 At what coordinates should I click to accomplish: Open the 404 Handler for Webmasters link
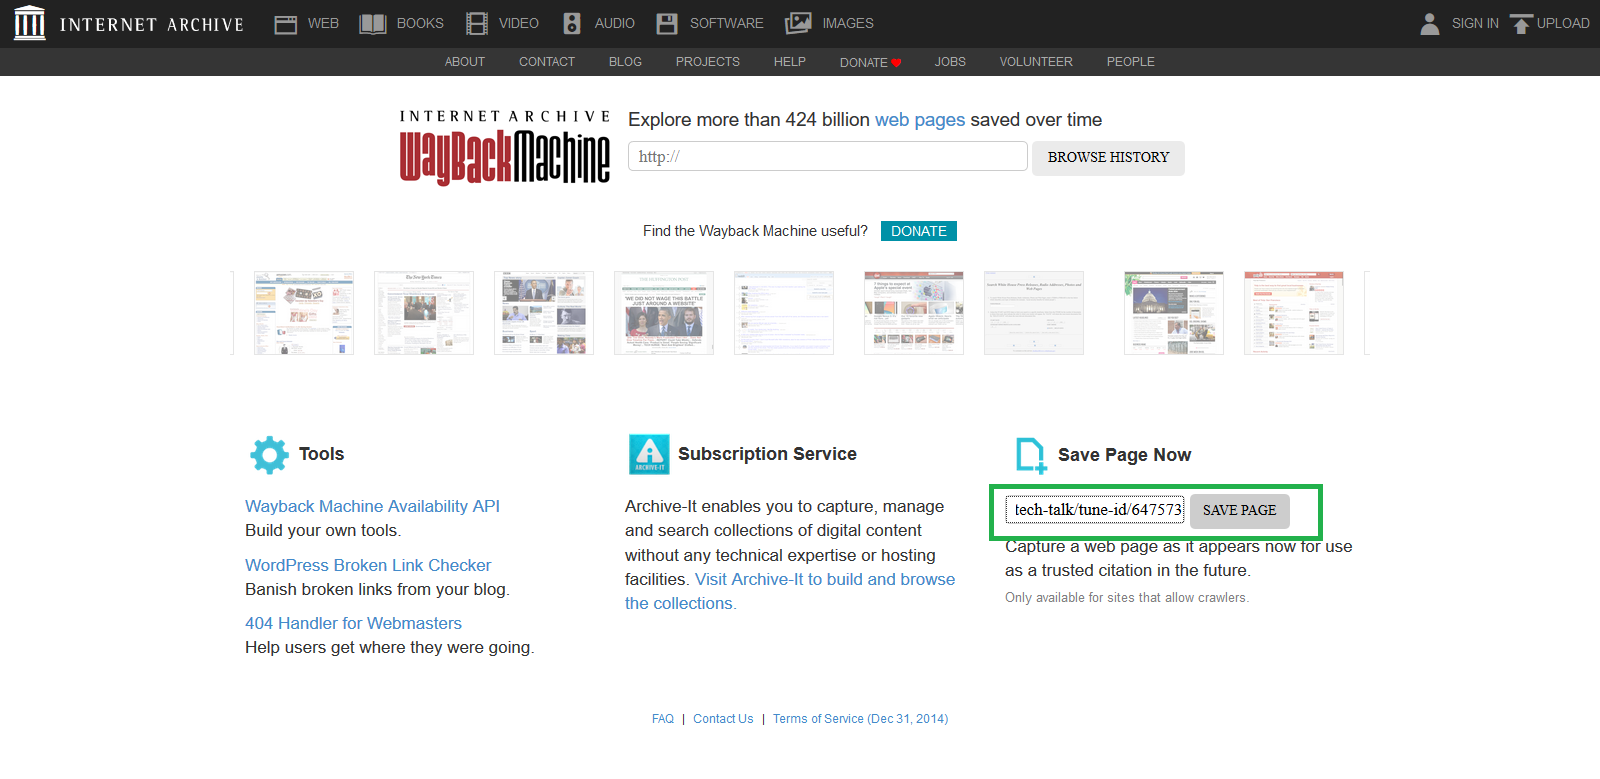(353, 624)
